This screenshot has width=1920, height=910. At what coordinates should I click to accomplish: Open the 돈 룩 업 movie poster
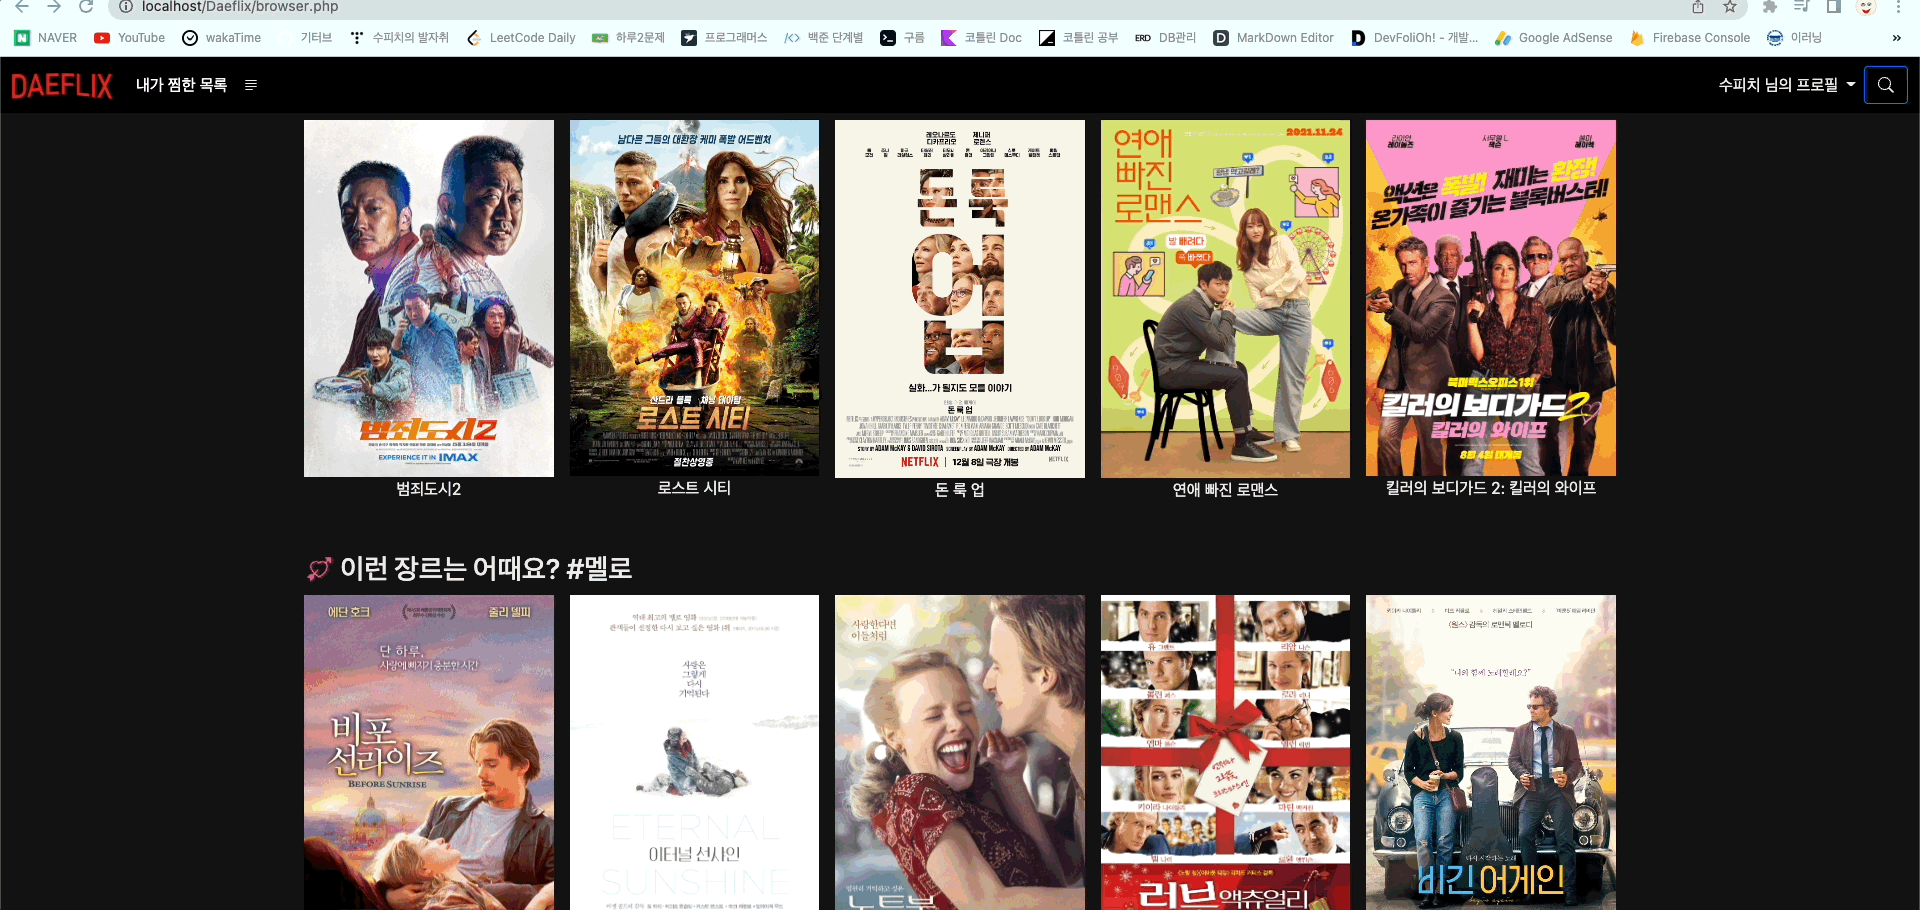coord(960,299)
